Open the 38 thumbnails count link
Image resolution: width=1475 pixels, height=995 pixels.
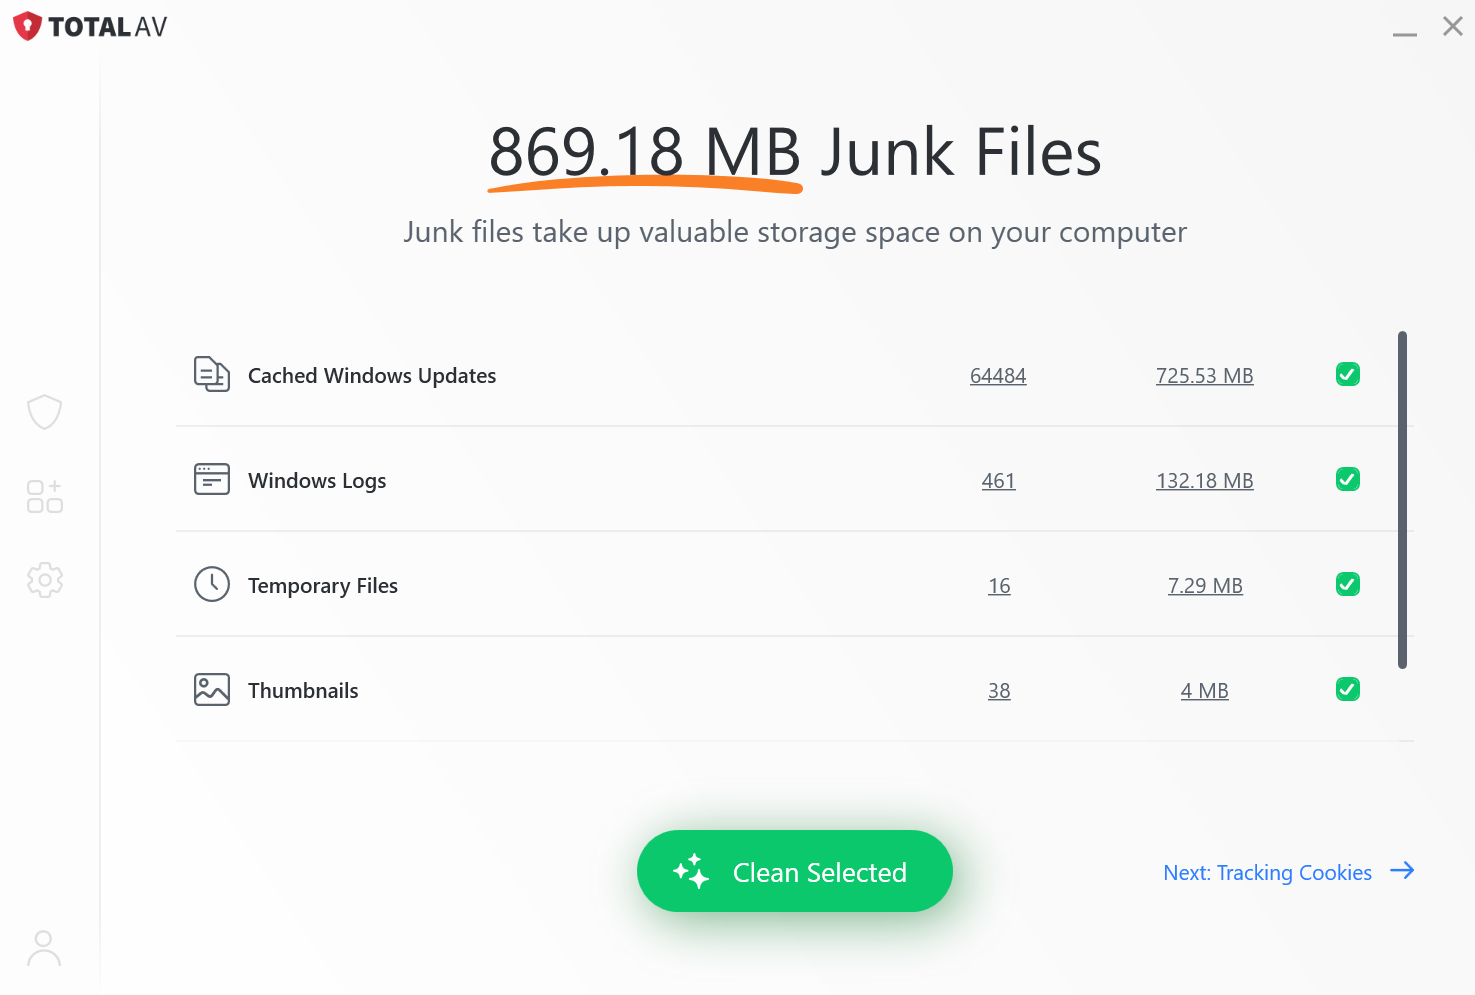coord(999,691)
